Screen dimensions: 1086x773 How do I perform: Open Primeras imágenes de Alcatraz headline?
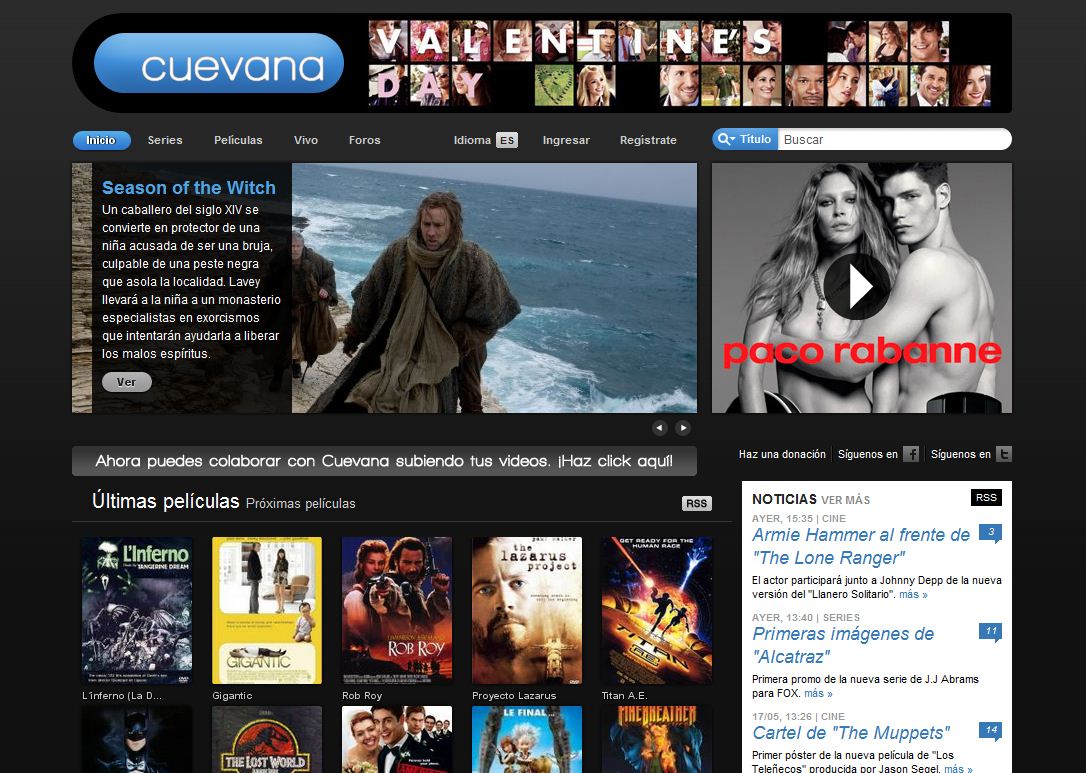tap(843, 645)
